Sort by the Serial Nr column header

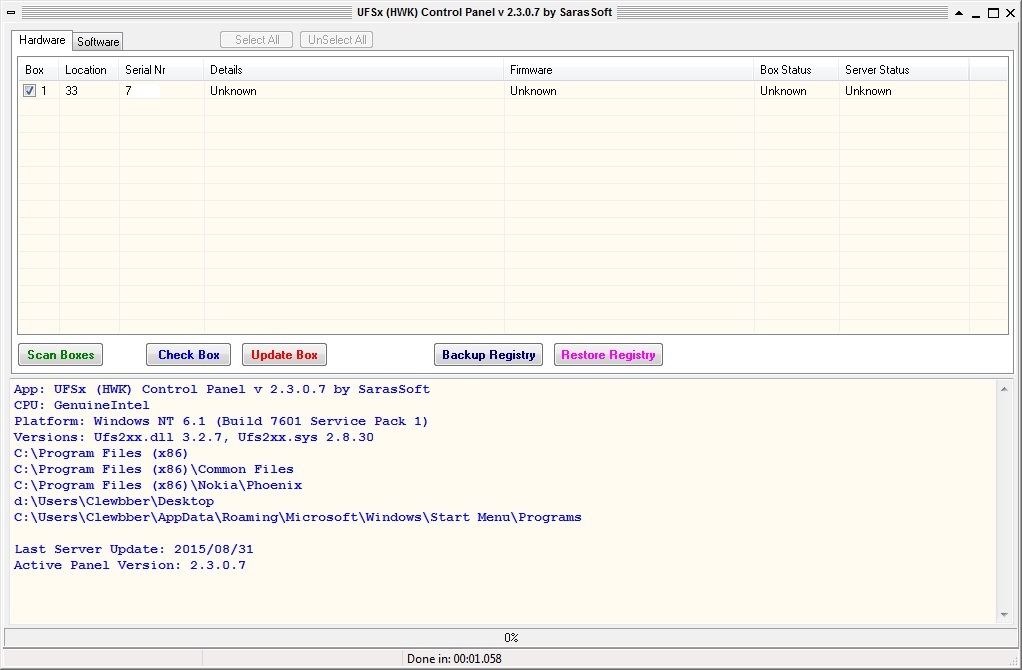click(162, 70)
